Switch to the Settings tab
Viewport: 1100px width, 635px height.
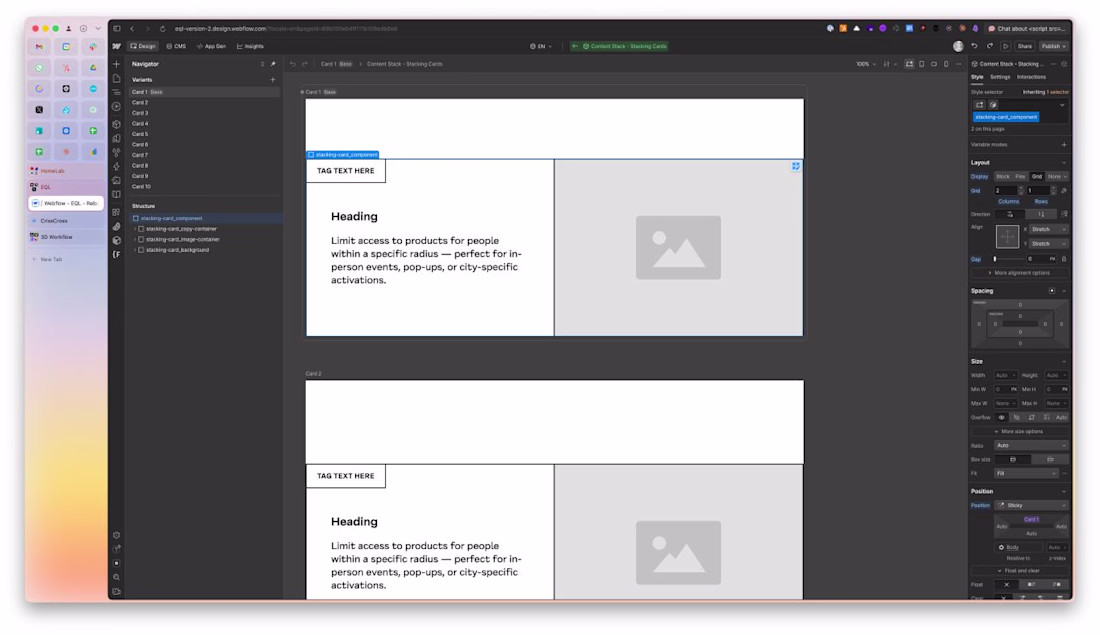1000,77
